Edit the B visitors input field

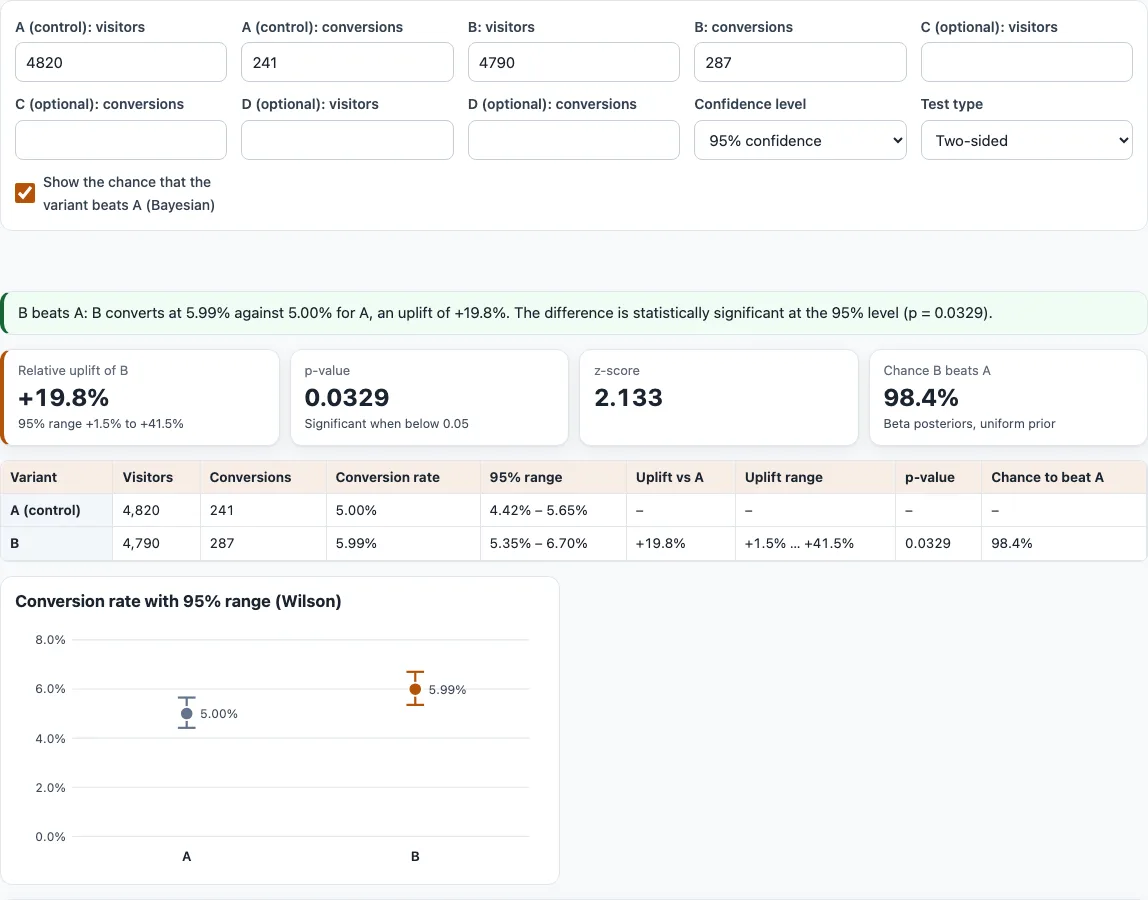pyautogui.click(x=573, y=62)
